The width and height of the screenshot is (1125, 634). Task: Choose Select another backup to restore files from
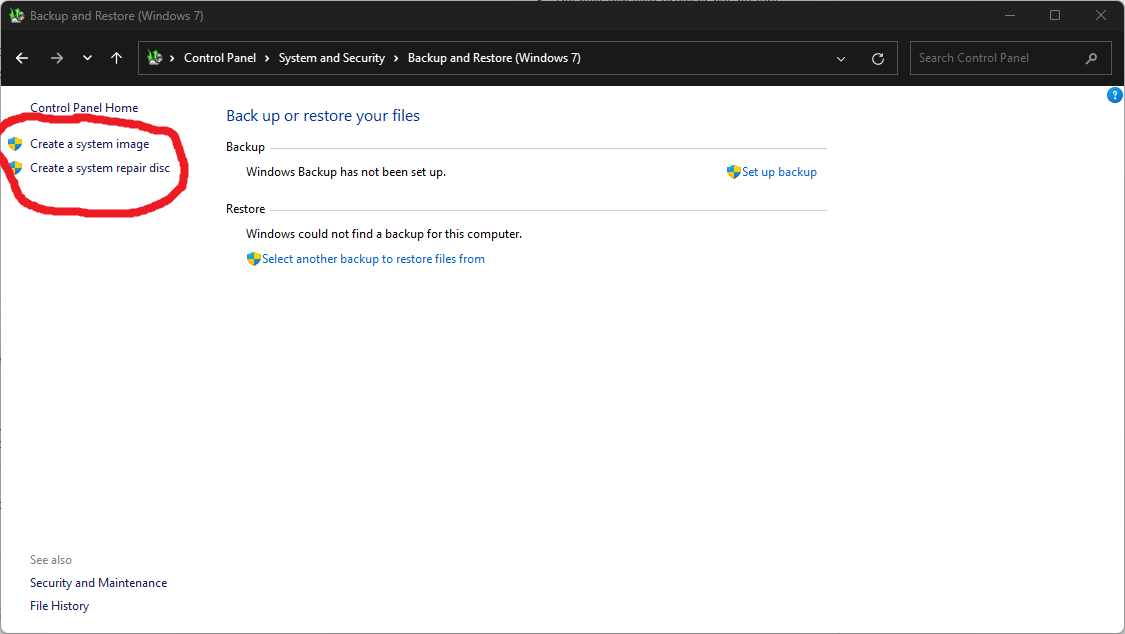(374, 258)
